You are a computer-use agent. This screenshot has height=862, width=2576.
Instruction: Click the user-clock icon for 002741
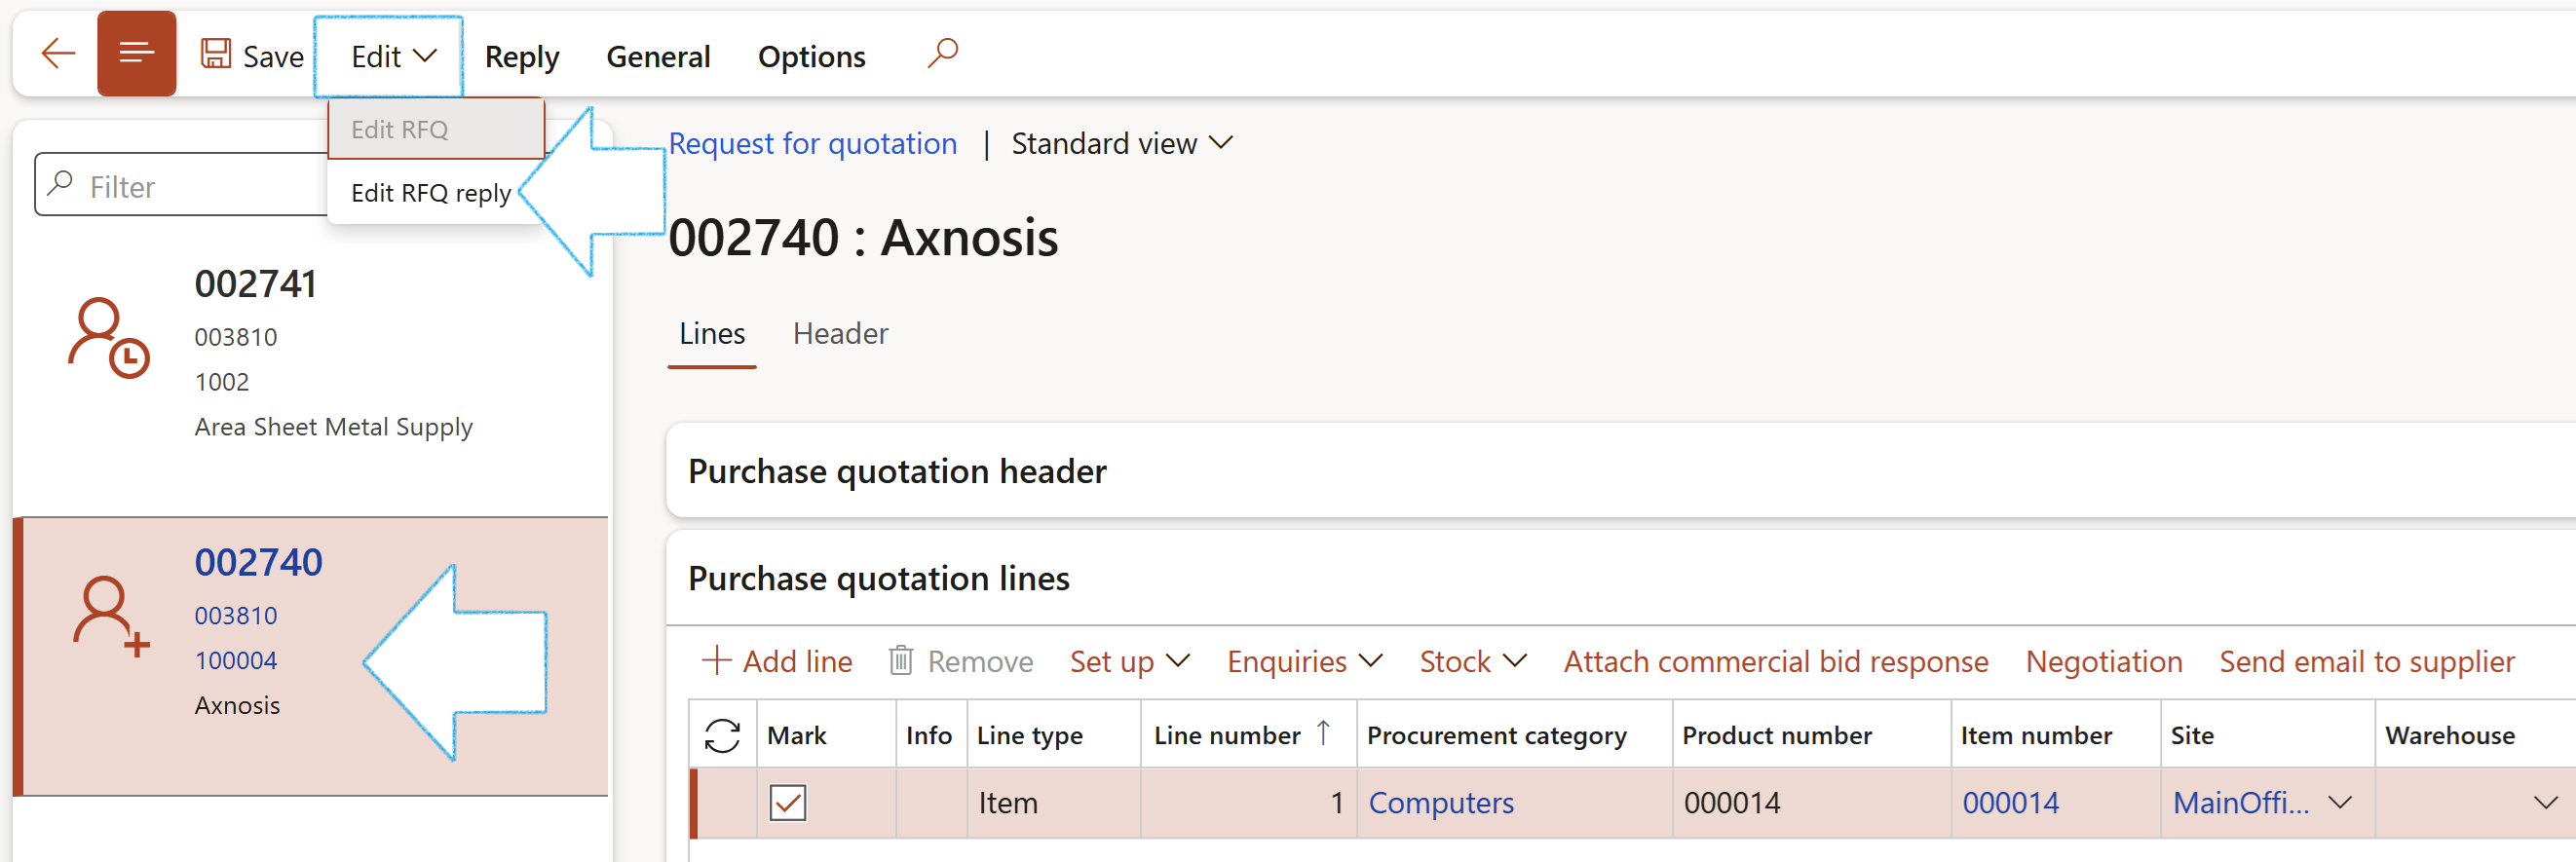click(108, 337)
